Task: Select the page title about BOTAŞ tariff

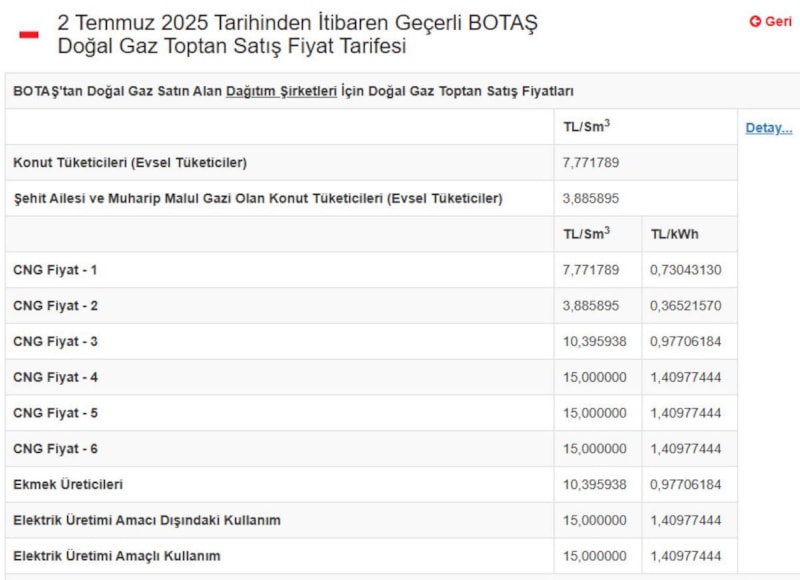Action: point(297,34)
